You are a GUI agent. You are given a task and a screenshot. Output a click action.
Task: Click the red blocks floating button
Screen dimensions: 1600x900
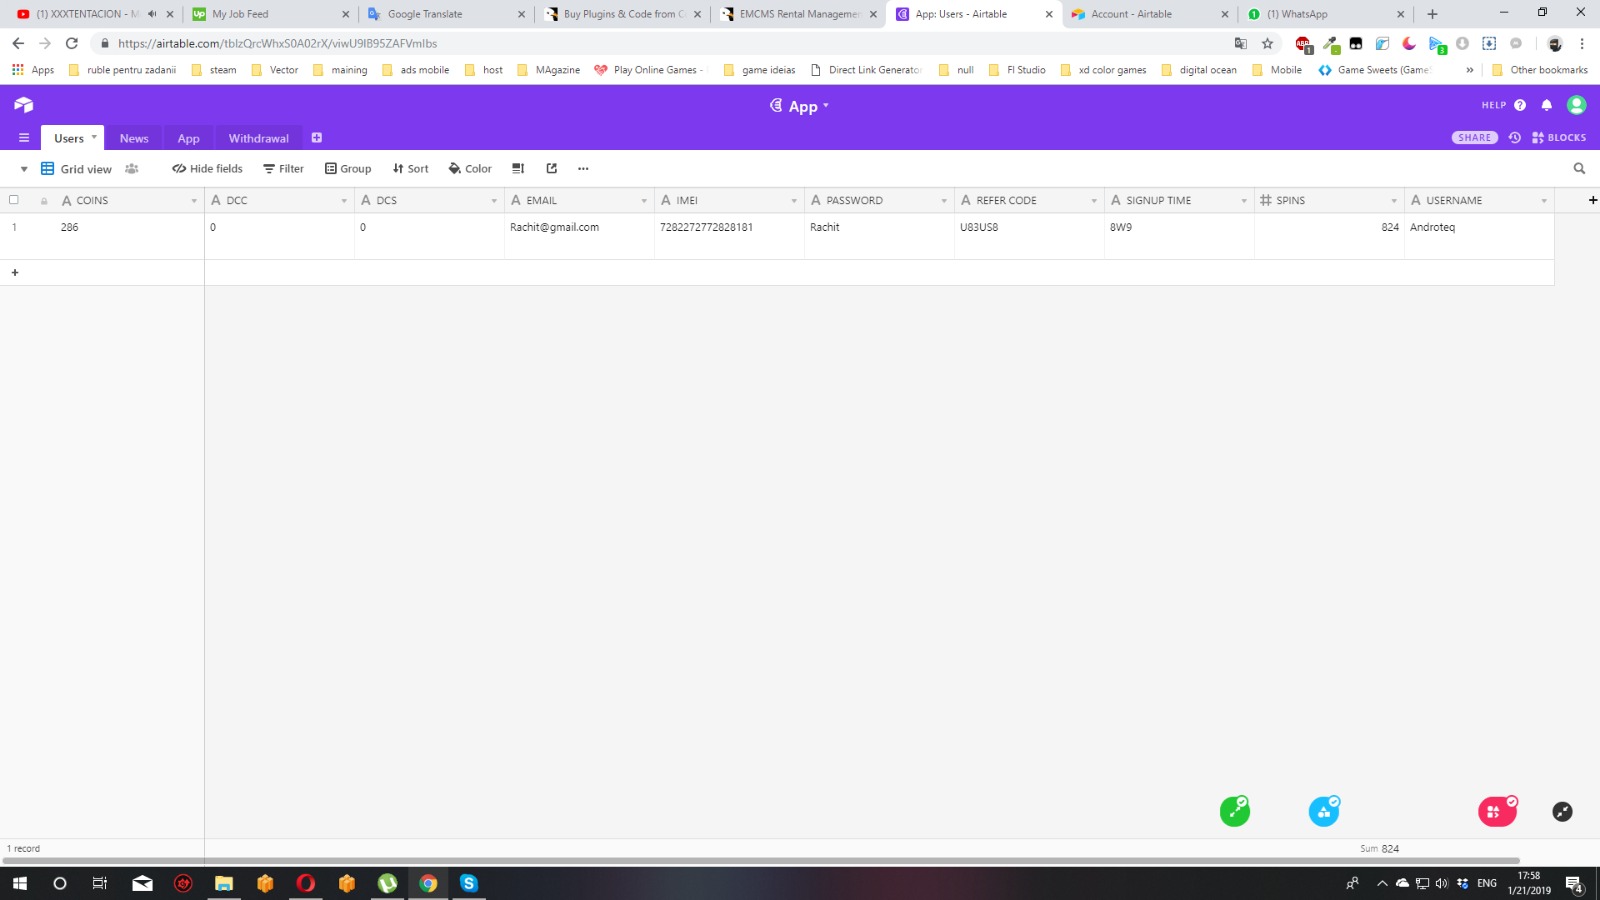pyautogui.click(x=1497, y=811)
